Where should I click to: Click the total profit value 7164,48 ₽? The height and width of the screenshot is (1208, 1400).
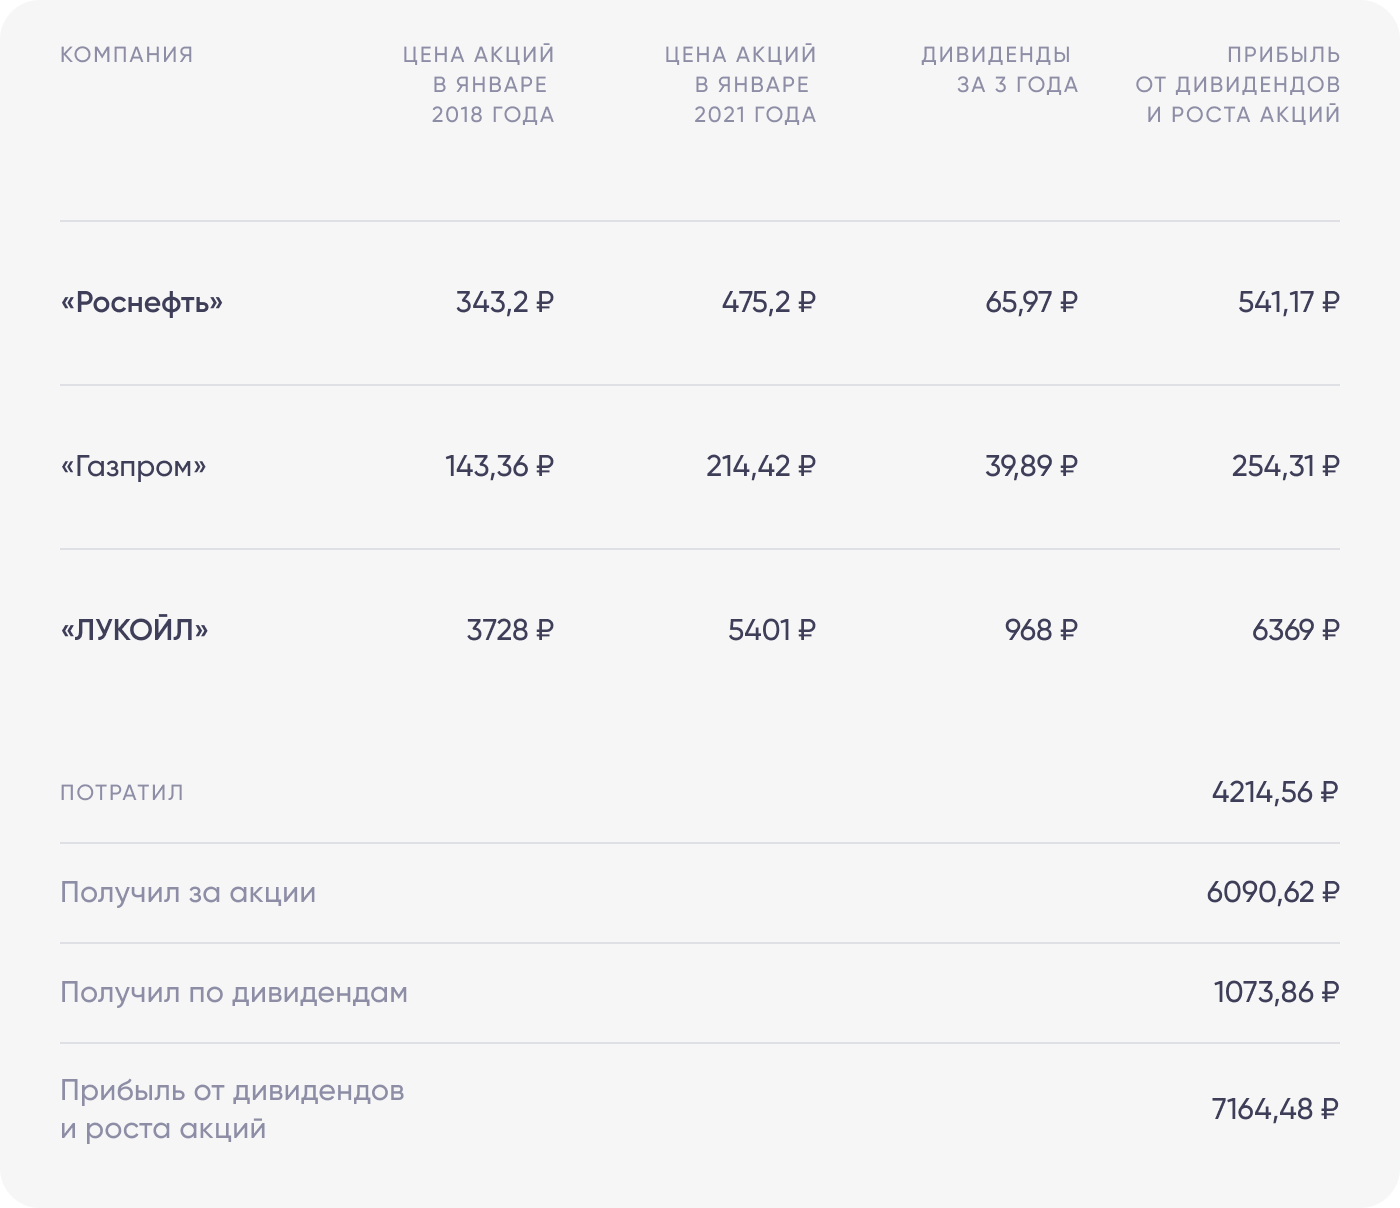click(x=1275, y=1109)
